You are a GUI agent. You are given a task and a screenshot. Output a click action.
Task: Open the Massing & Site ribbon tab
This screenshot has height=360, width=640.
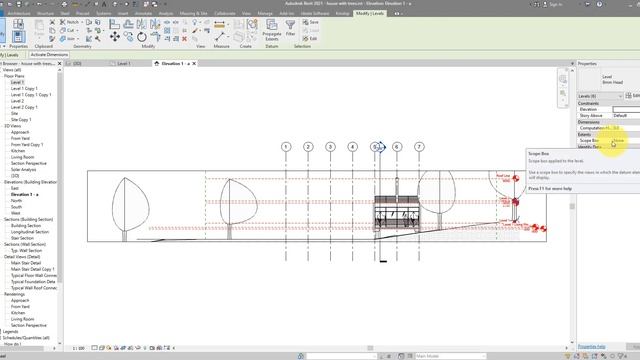coord(193,13)
